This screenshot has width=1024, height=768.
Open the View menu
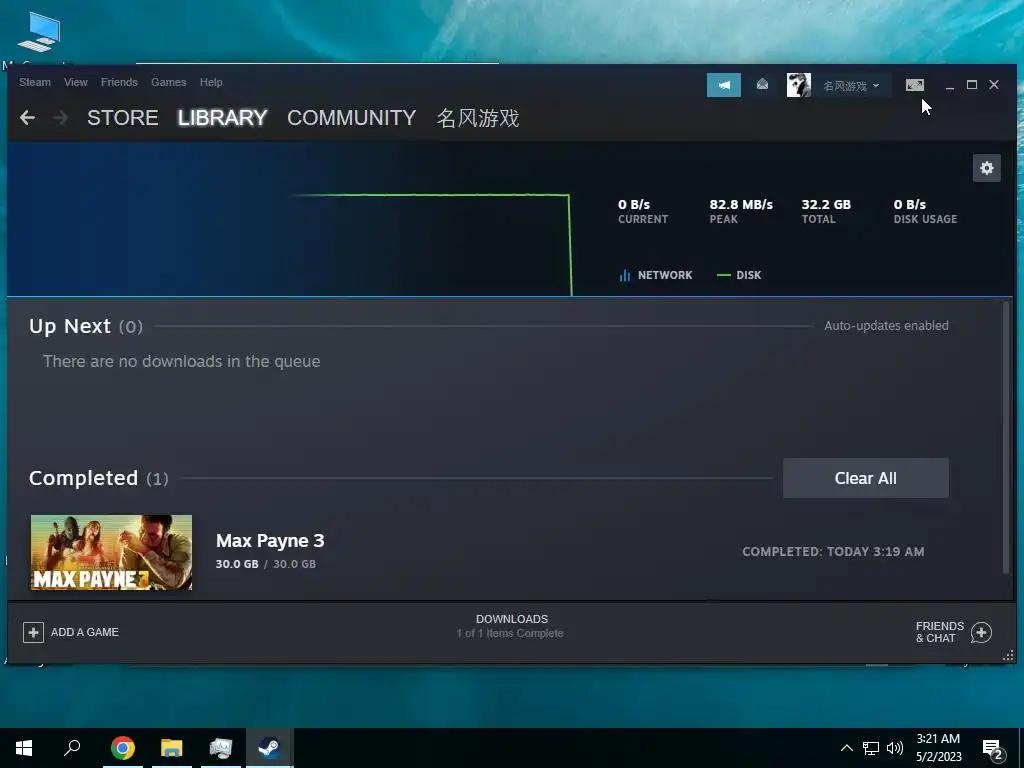pyautogui.click(x=76, y=82)
